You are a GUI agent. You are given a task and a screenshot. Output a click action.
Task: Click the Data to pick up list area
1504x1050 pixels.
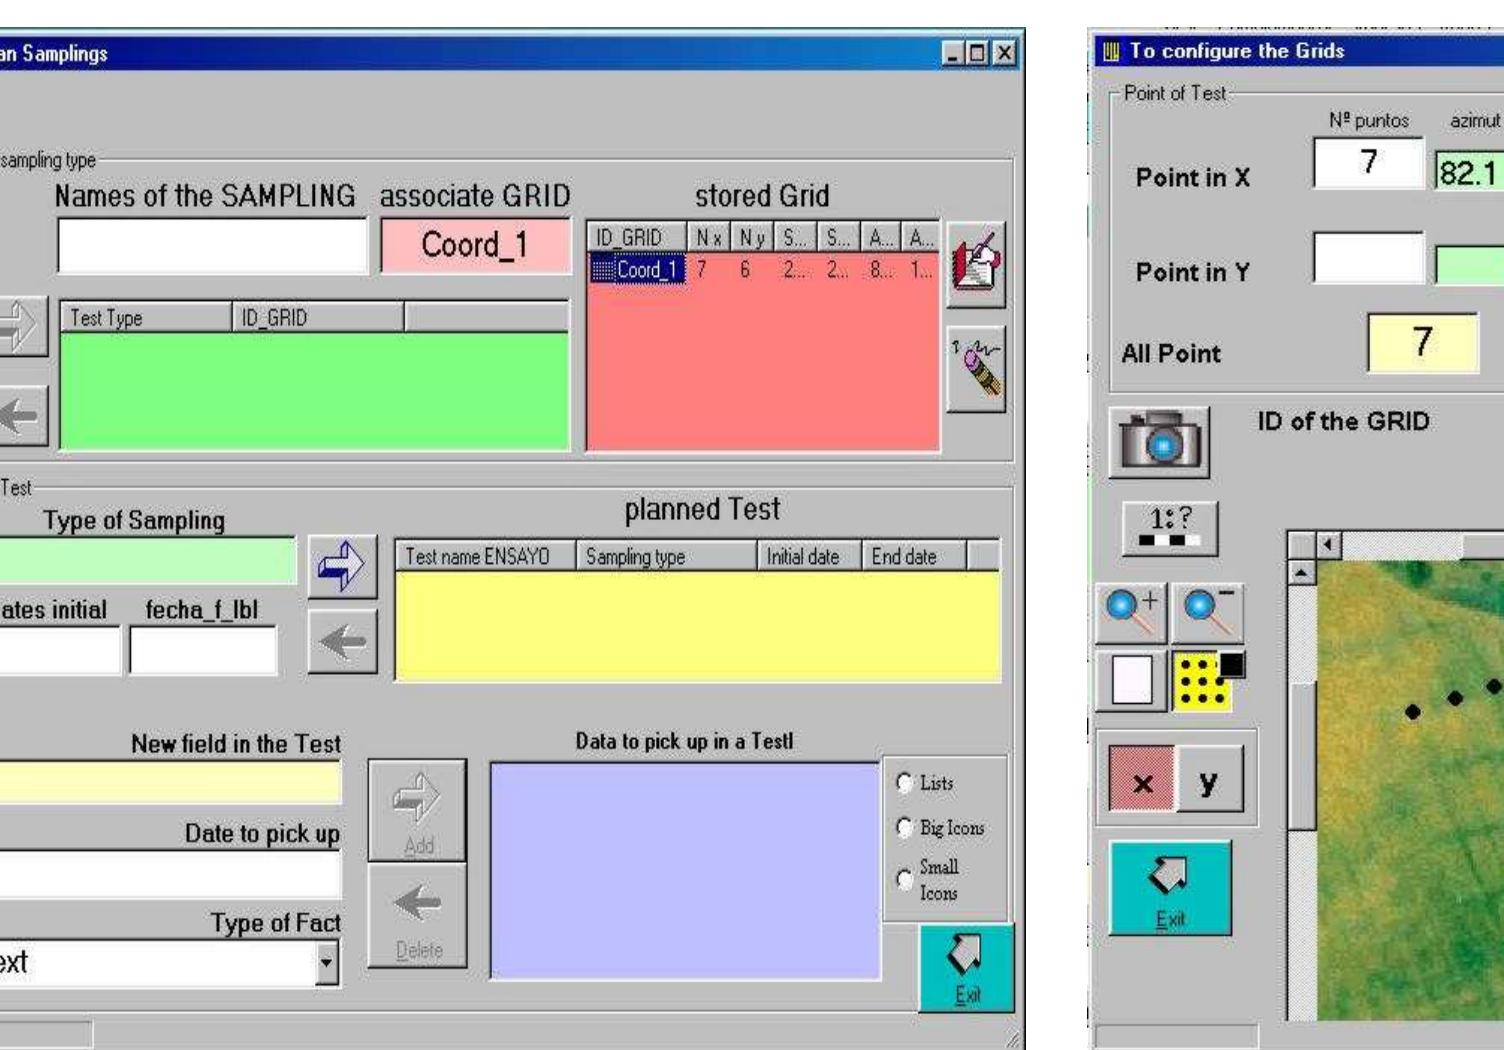point(685,870)
